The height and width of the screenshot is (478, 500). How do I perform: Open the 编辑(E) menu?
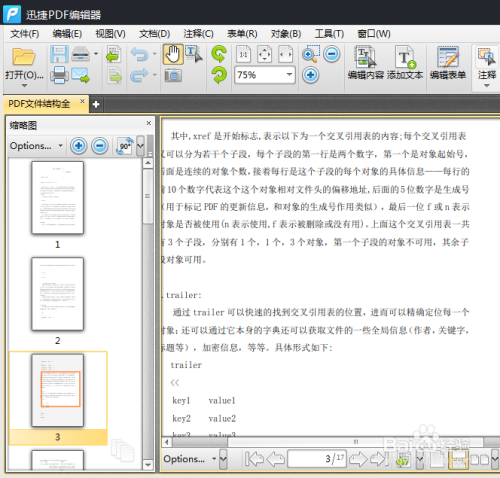pyautogui.click(x=67, y=34)
